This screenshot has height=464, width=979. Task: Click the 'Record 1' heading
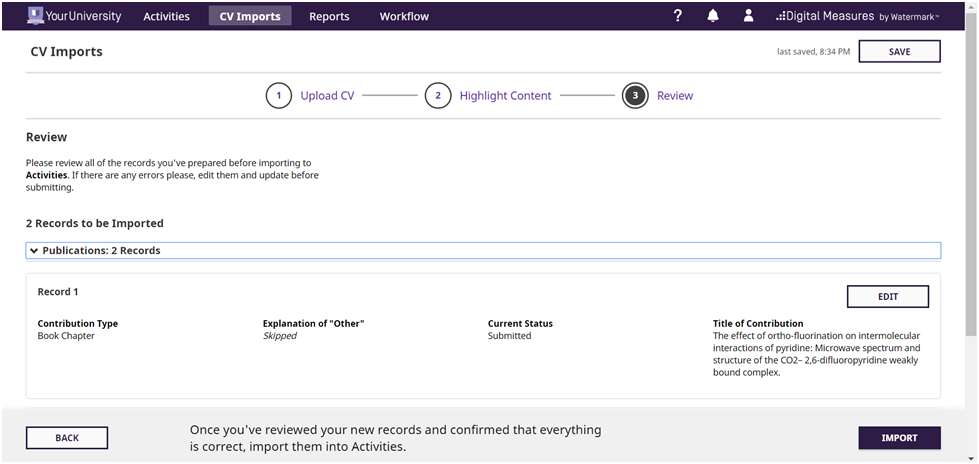click(x=58, y=292)
